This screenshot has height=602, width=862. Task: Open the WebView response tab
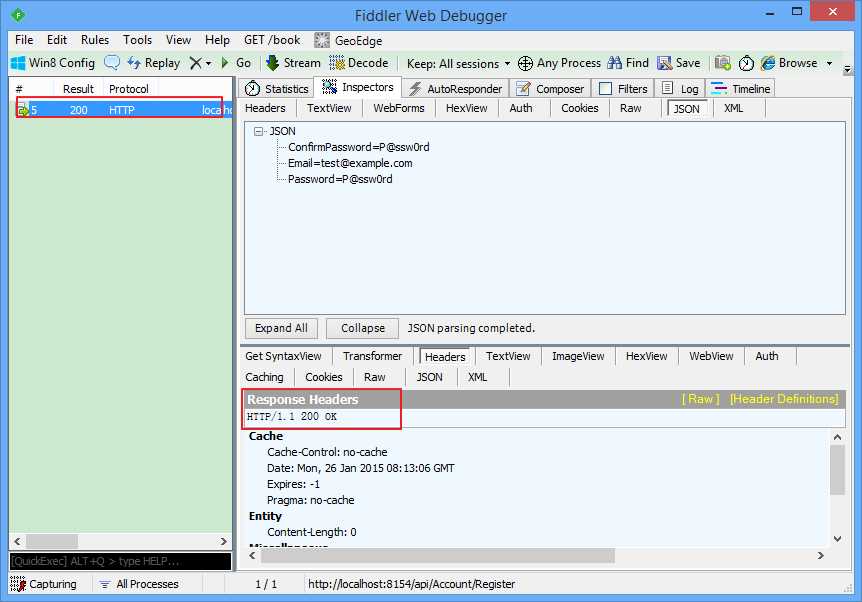click(711, 356)
